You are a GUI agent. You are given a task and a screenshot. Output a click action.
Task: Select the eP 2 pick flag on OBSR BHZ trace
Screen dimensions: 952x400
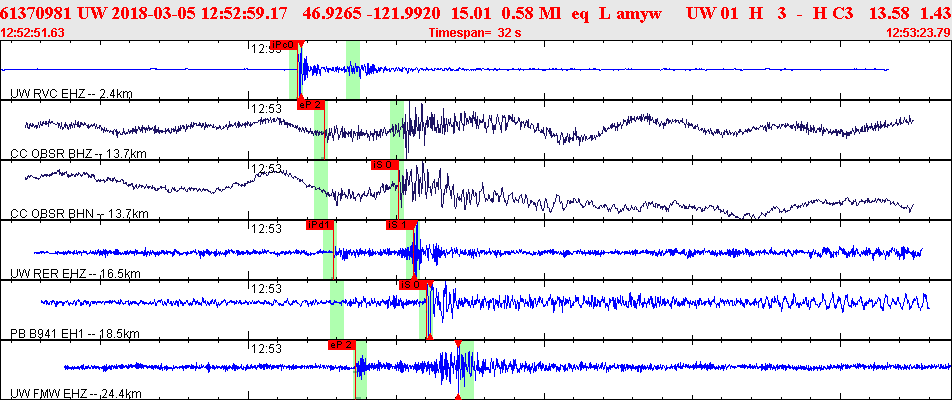coord(311,104)
